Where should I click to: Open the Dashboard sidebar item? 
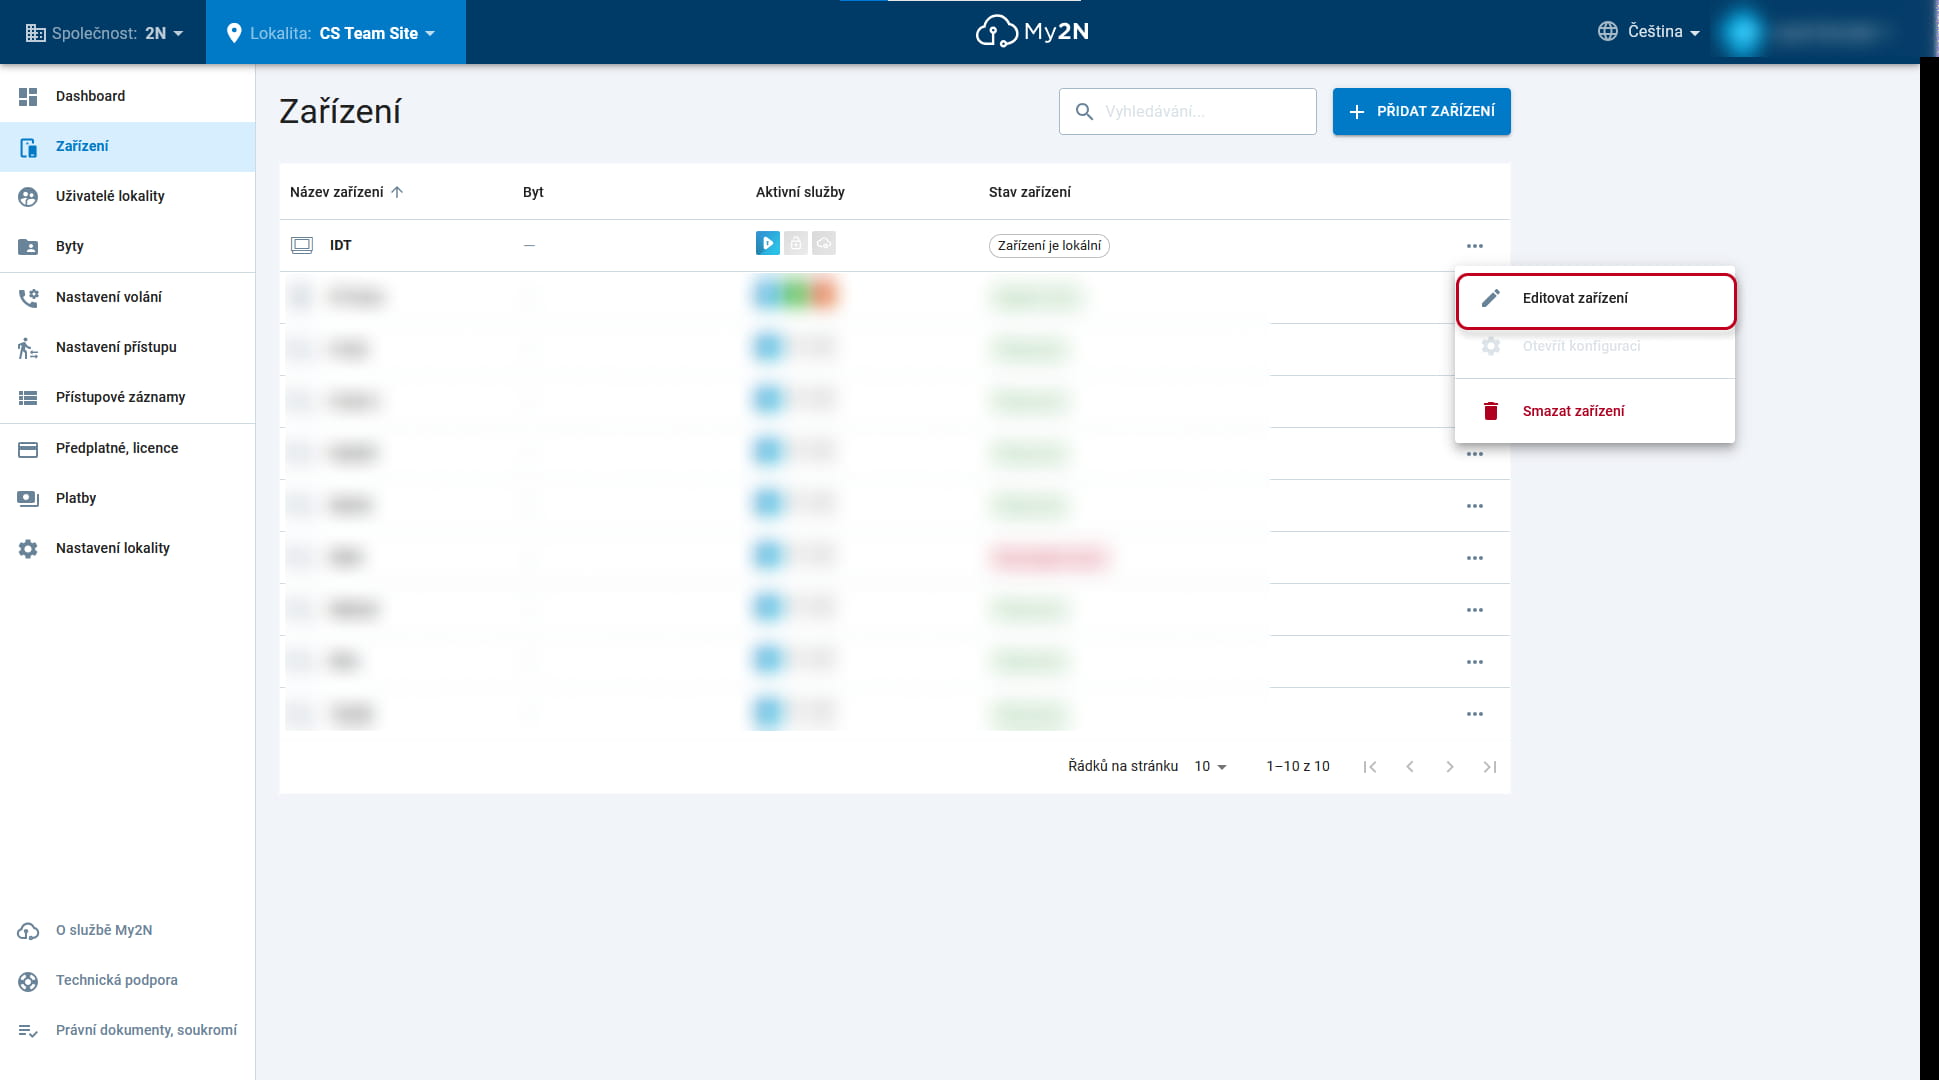tap(127, 96)
